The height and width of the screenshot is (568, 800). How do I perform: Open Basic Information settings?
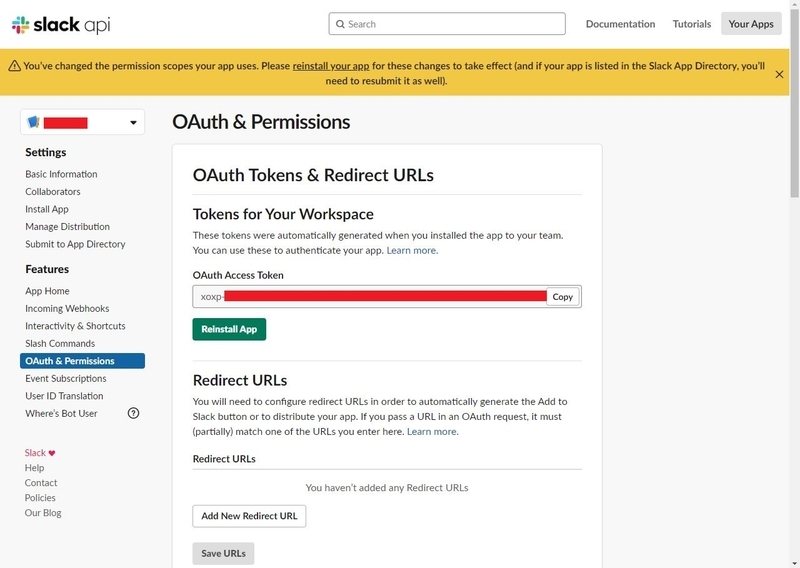pyautogui.click(x=61, y=174)
